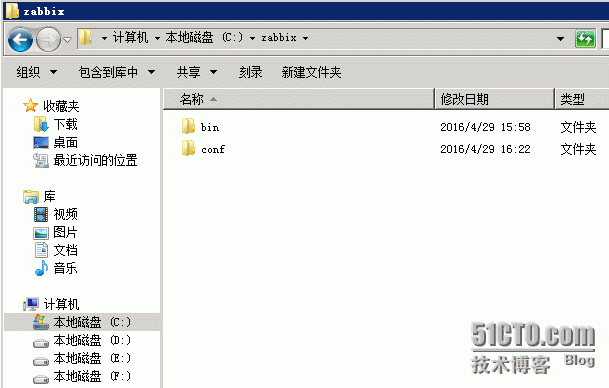Open the 文档 library
The width and height of the screenshot is (609, 388).
(65, 250)
